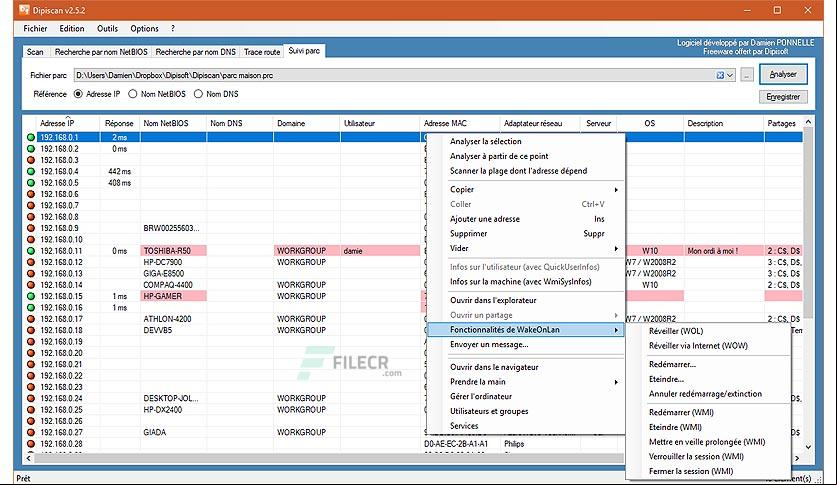
Task: Click the red status dot for 192.168.0.20
Action: (31, 353)
